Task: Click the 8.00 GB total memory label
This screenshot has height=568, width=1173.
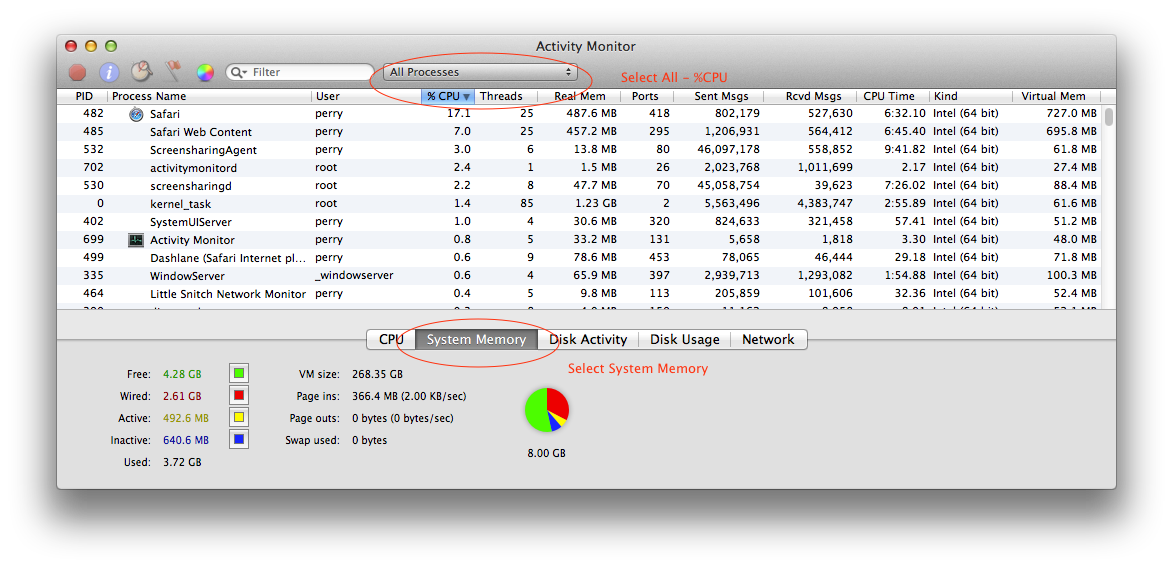Action: coord(546,454)
